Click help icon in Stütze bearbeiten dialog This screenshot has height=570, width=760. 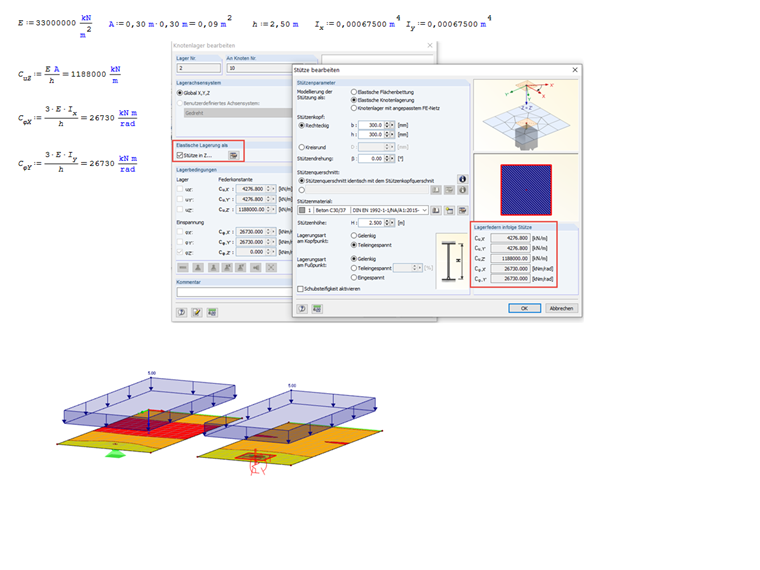point(302,309)
